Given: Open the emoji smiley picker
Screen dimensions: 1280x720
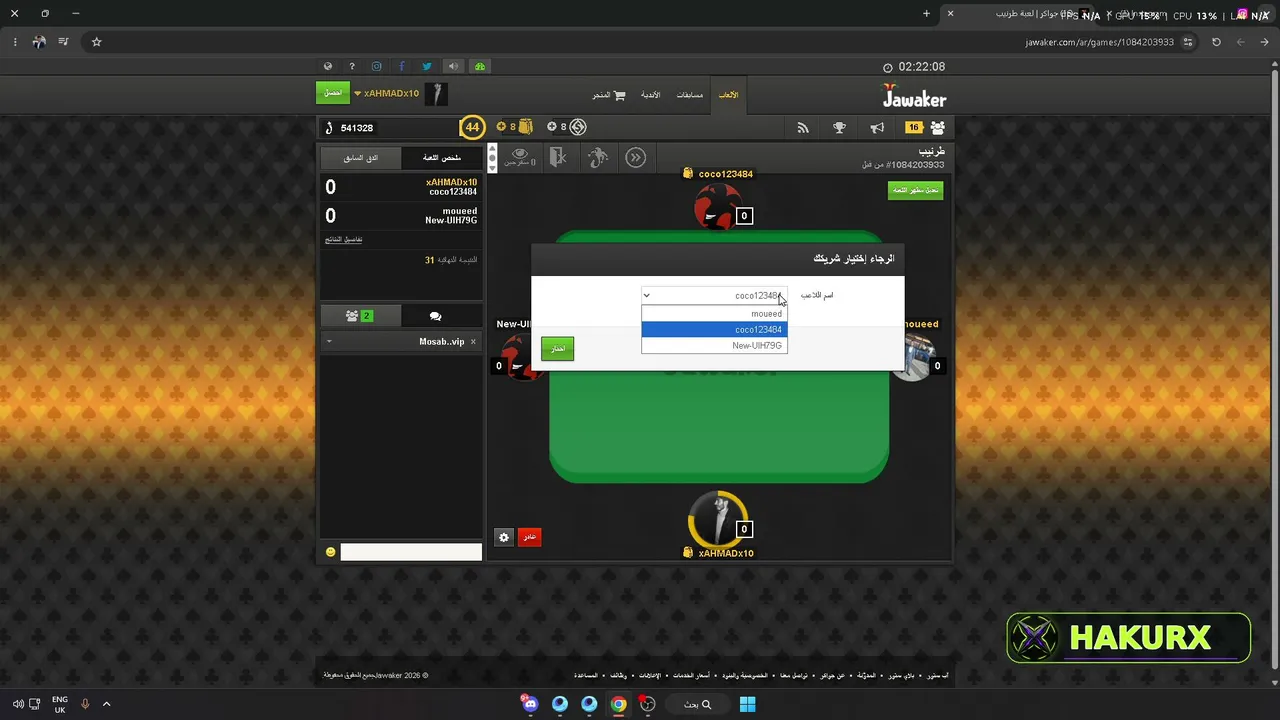Looking at the screenshot, I should coord(331,552).
